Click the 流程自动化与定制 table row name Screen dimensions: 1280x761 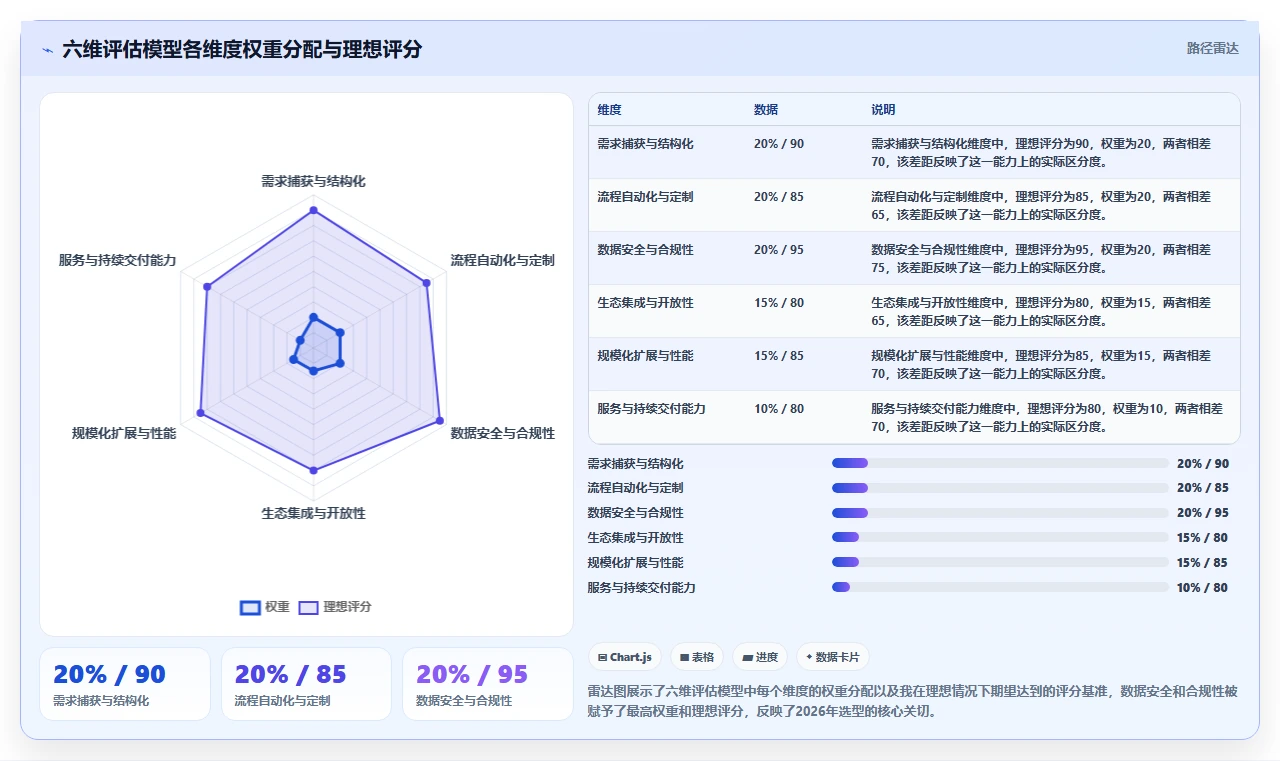[x=645, y=197]
